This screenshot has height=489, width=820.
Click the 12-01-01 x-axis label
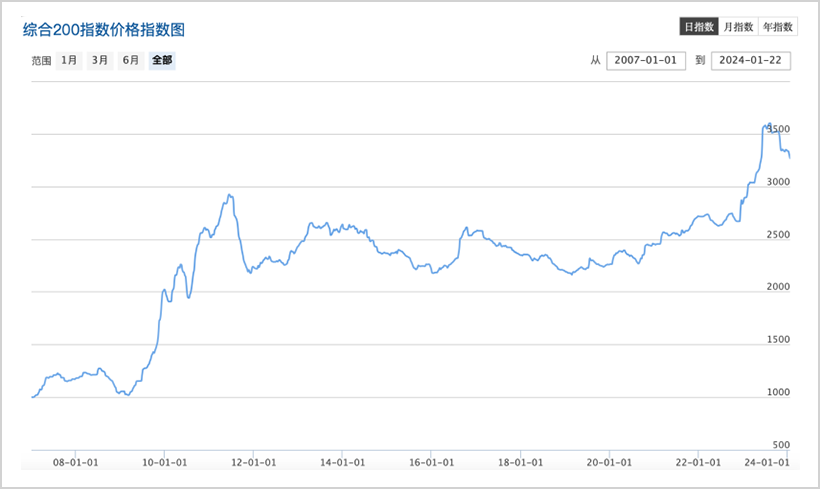[x=253, y=463]
